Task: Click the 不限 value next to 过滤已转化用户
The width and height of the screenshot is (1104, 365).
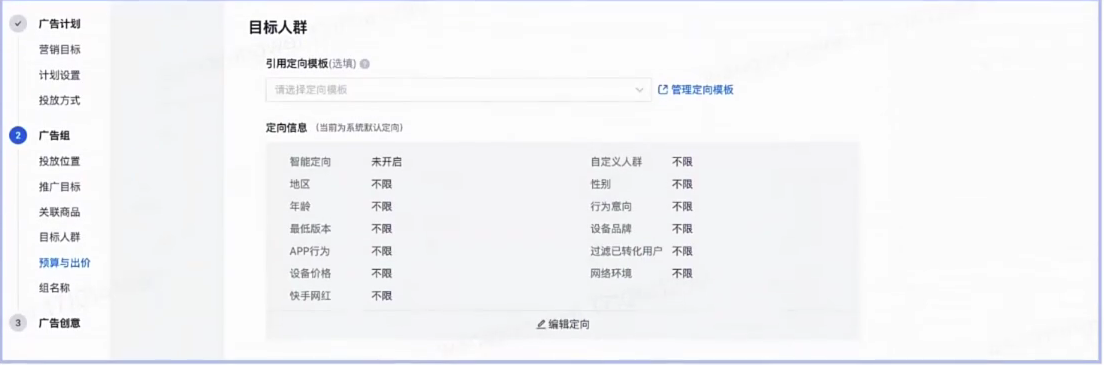Action: point(682,251)
